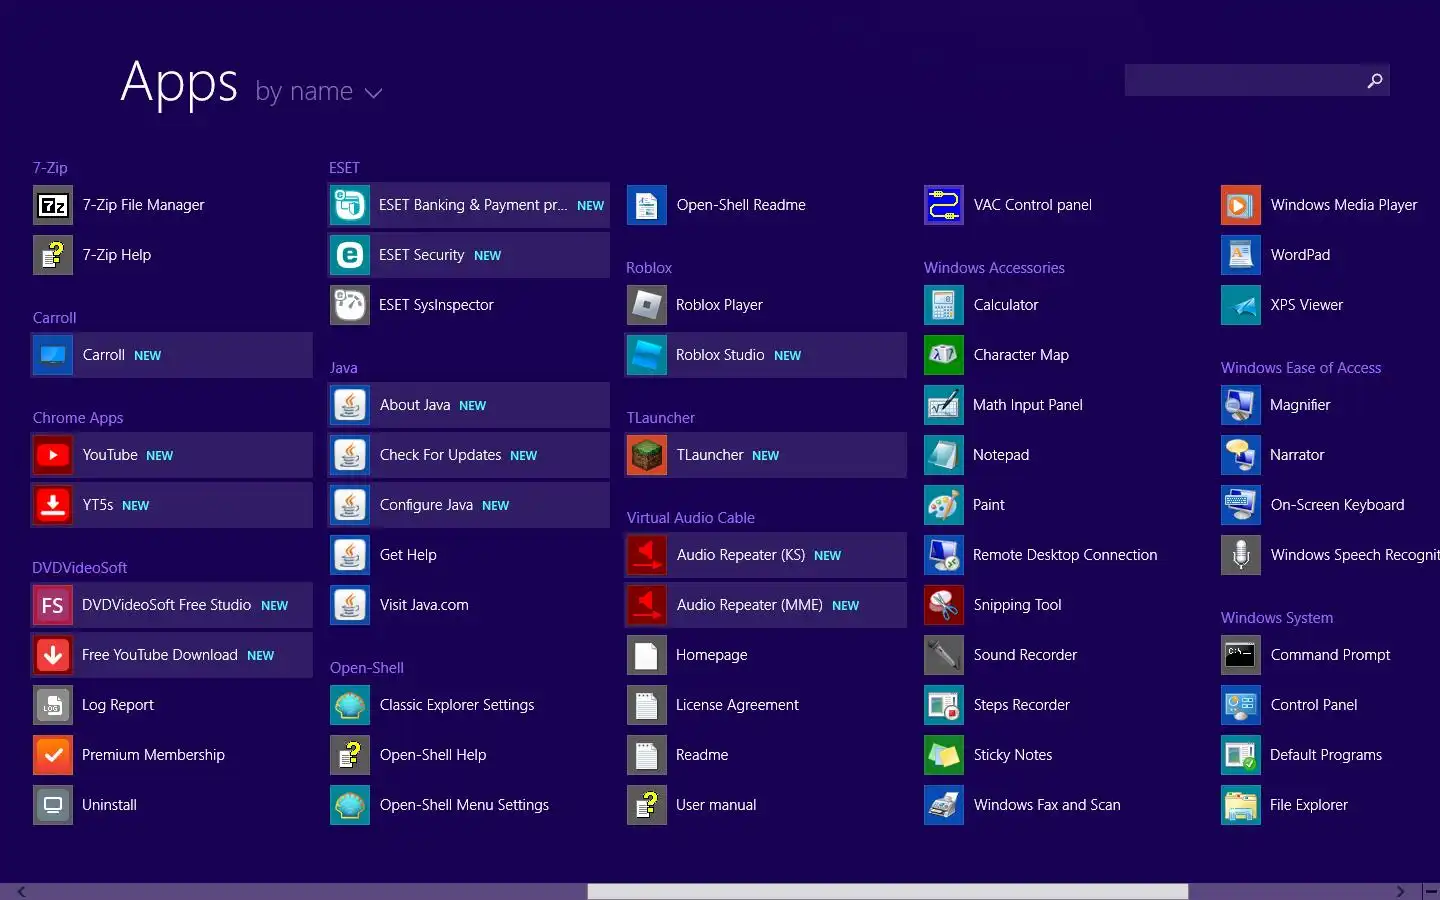Image resolution: width=1440 pixels, height=900 pixels.
Task: Open On-Screen Keyboard icon
Action: point(1241,505)
